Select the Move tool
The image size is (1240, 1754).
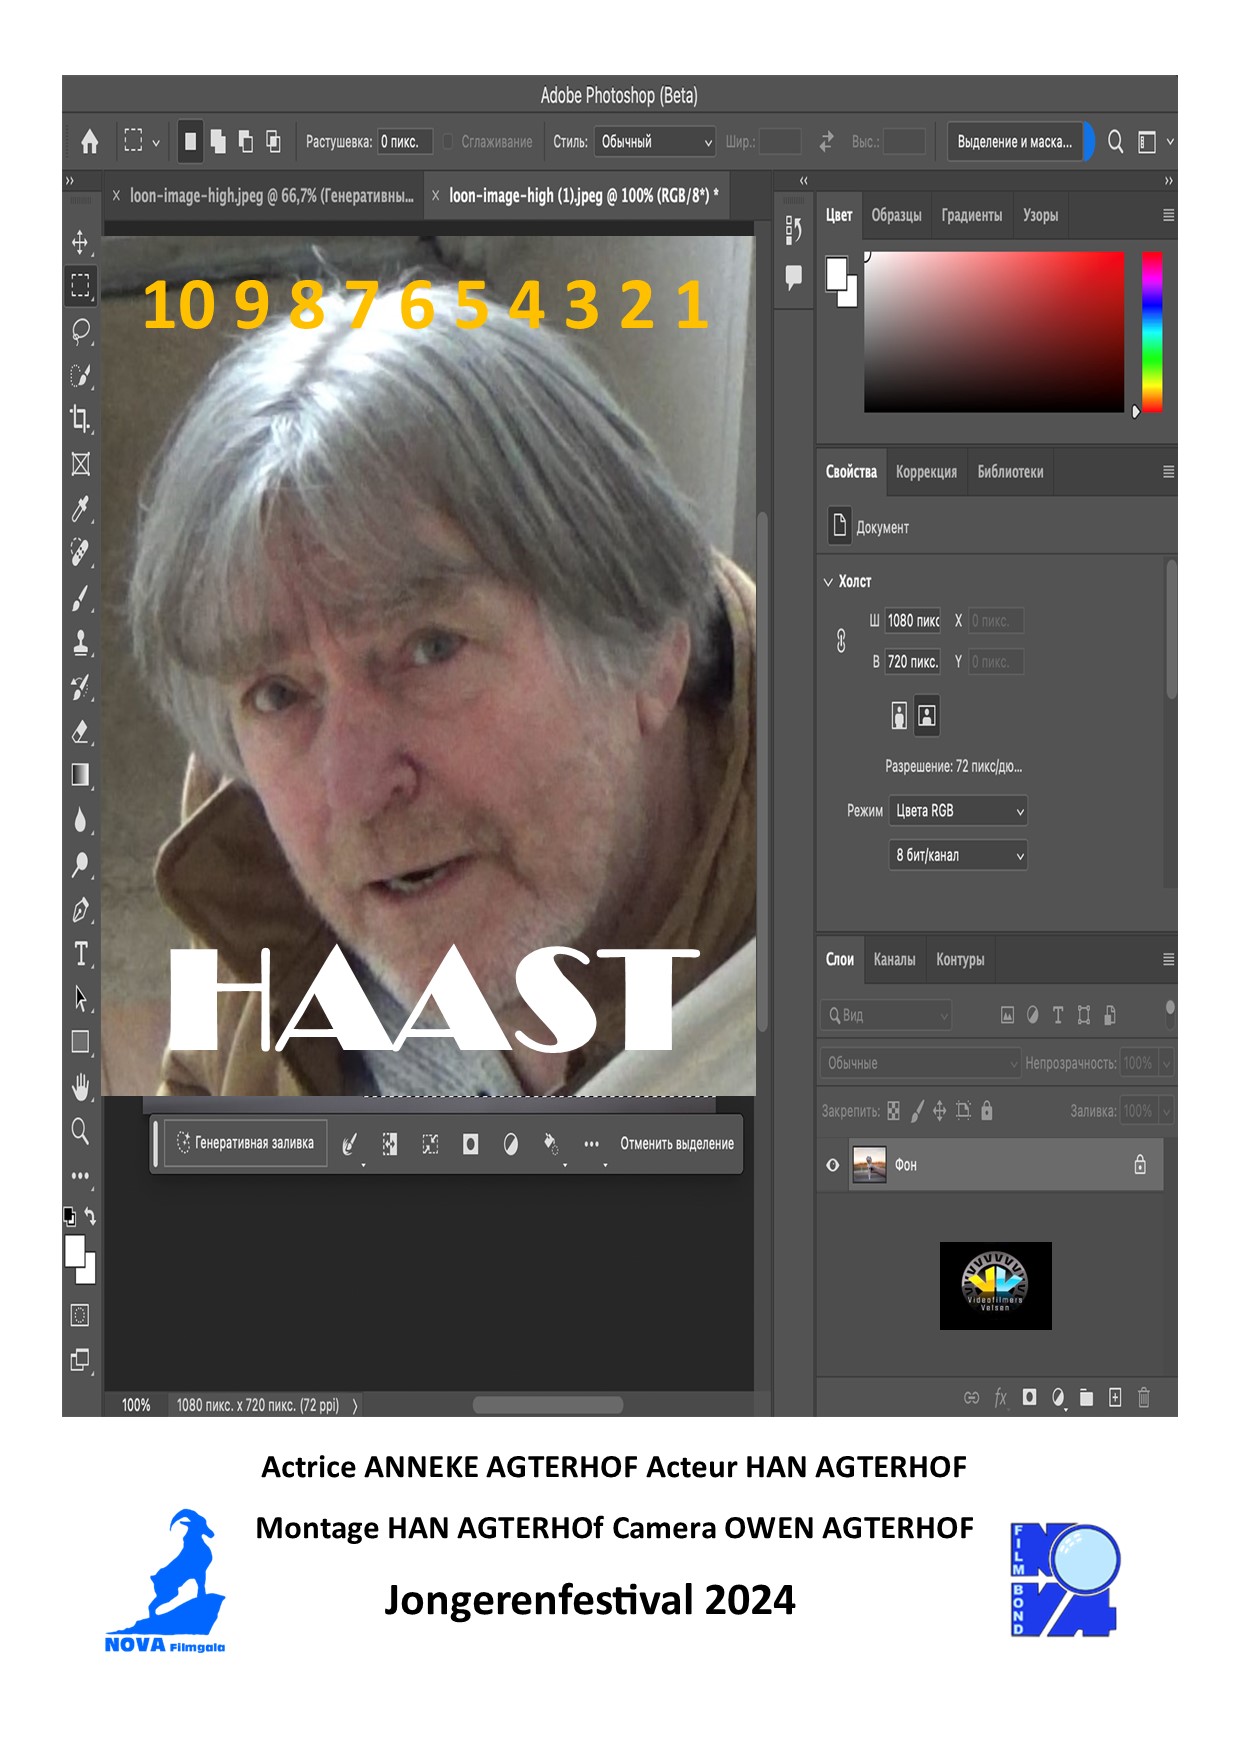80,242
